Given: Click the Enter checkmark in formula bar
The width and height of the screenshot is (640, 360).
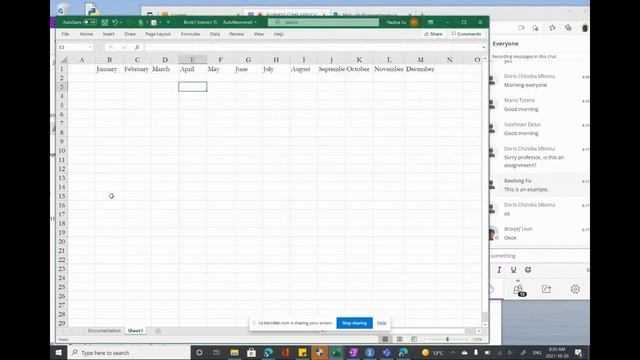Looking at the screenshot, I should coord(124,47).
